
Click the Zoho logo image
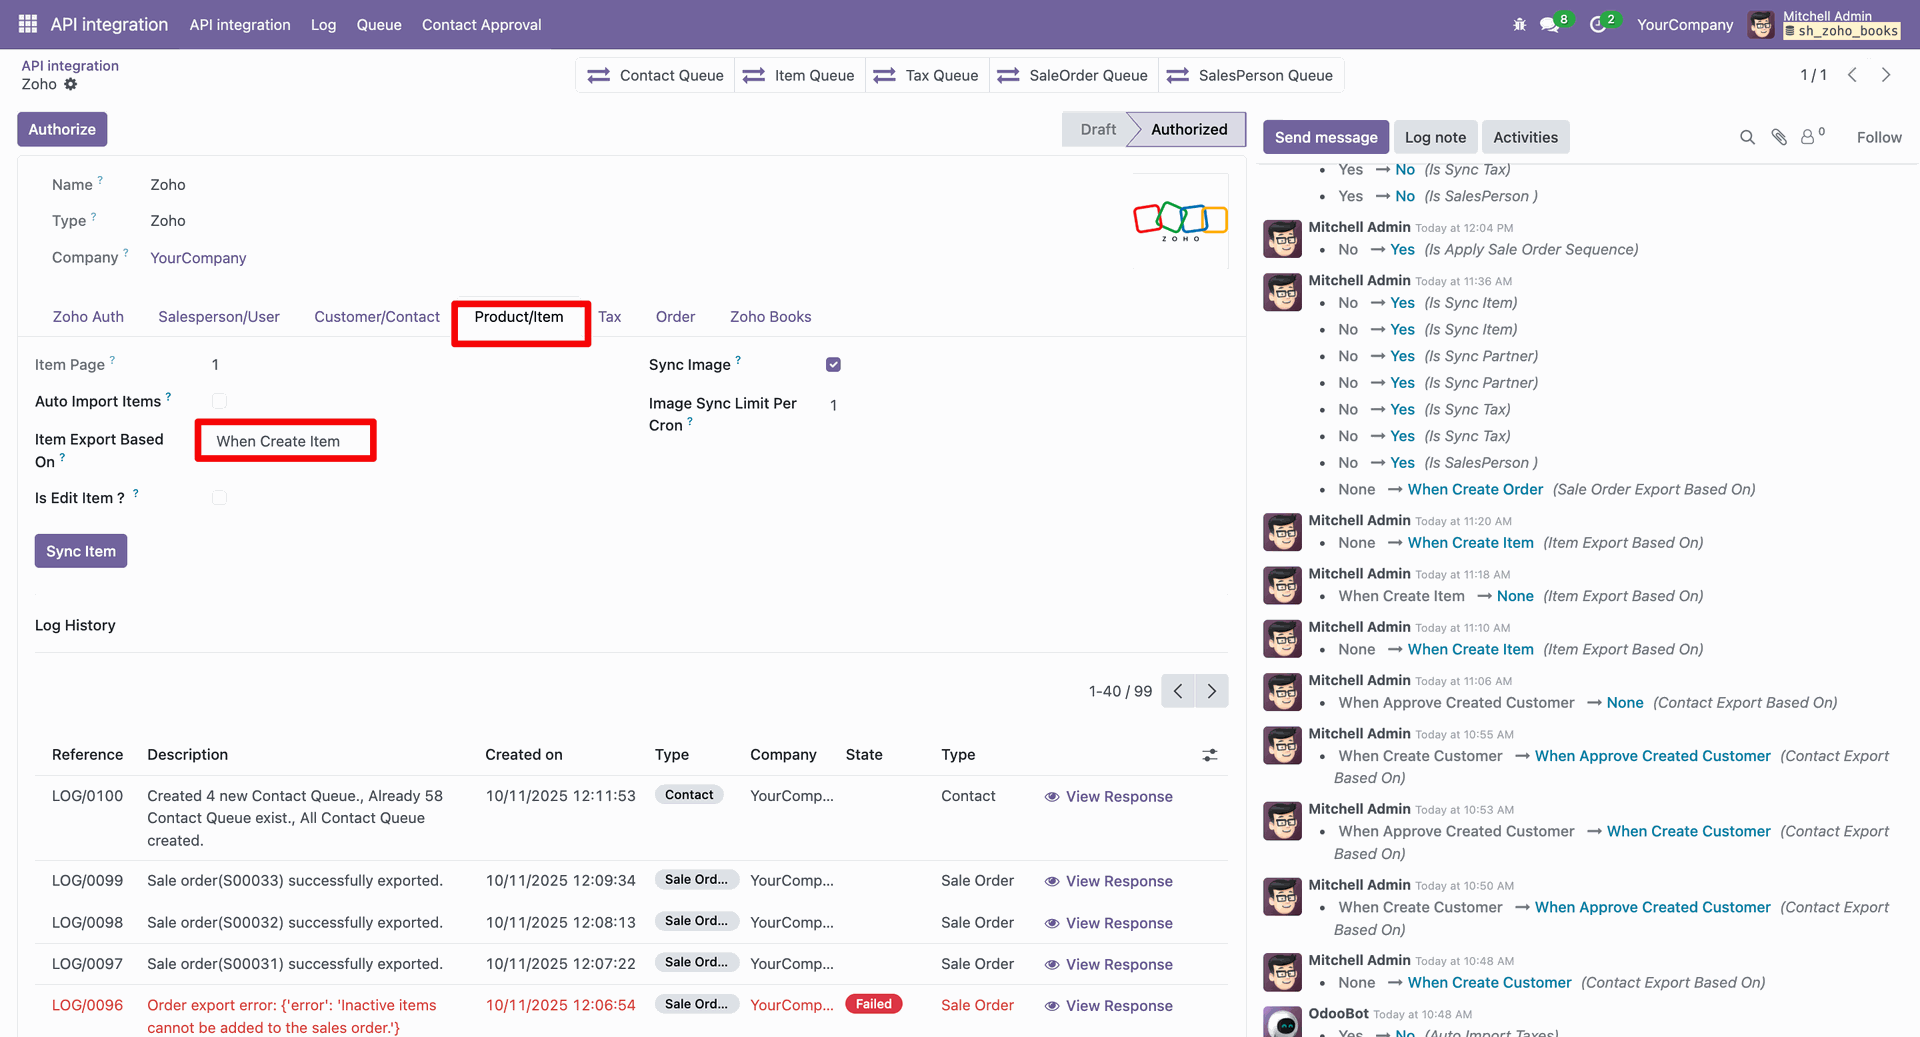(x=1180, y=220)
